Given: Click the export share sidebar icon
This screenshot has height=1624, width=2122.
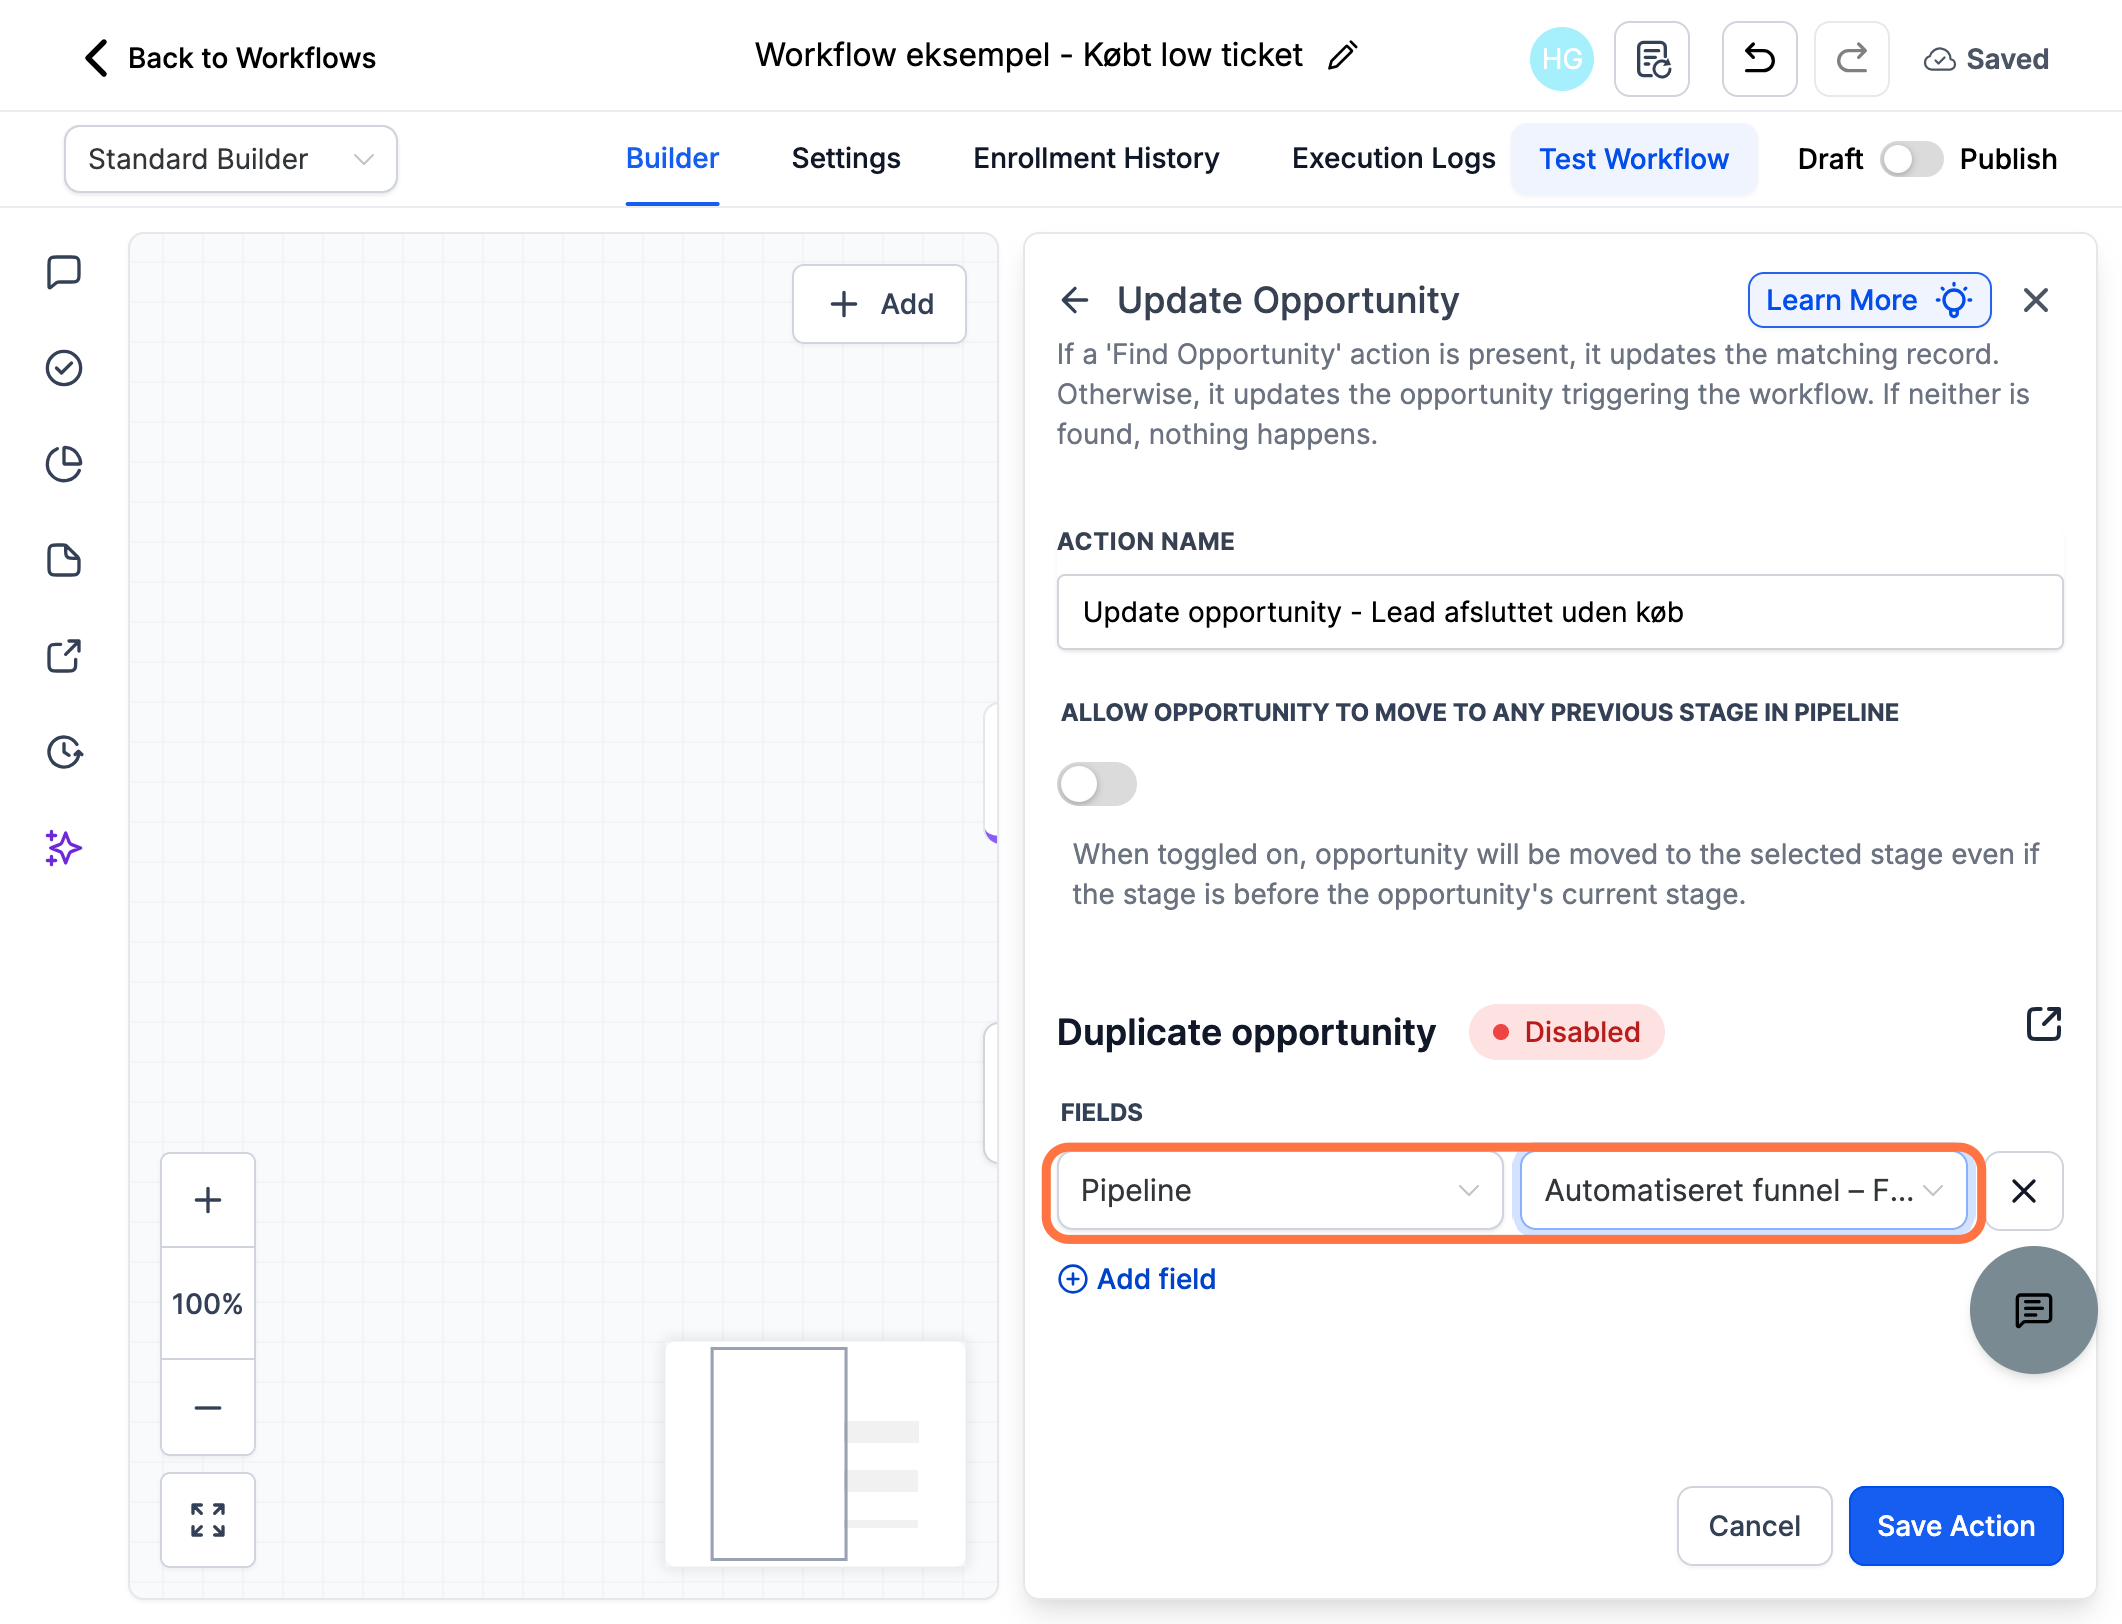Looking at the screenshot, I should click(x=64, y=656).
